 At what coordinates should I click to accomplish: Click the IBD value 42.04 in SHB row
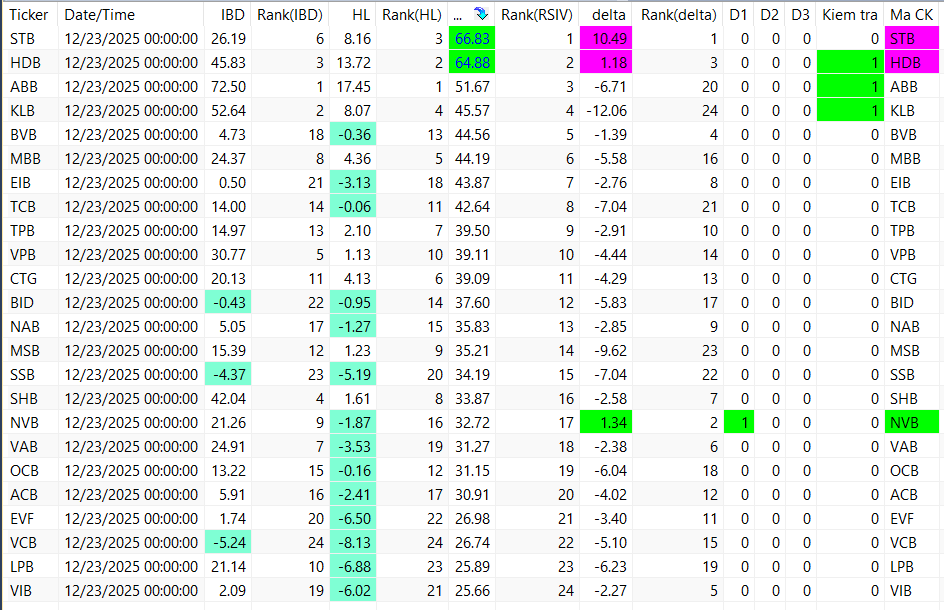(x=228, y=399)
